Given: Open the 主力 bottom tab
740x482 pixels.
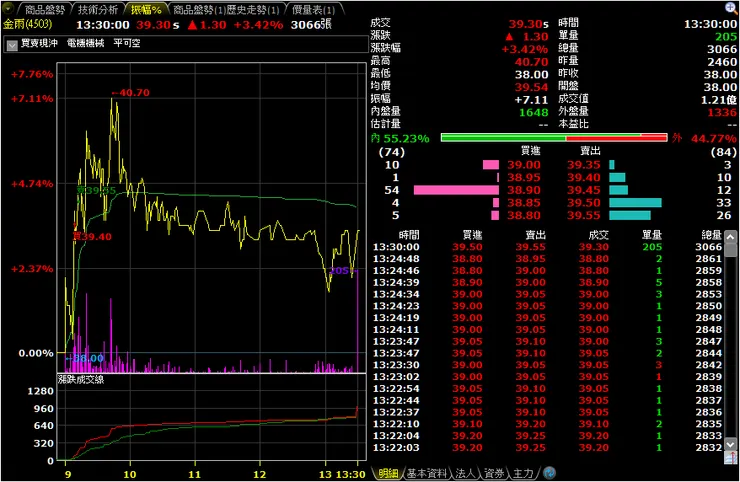Looking at the screenshot, I should [523, 473].
